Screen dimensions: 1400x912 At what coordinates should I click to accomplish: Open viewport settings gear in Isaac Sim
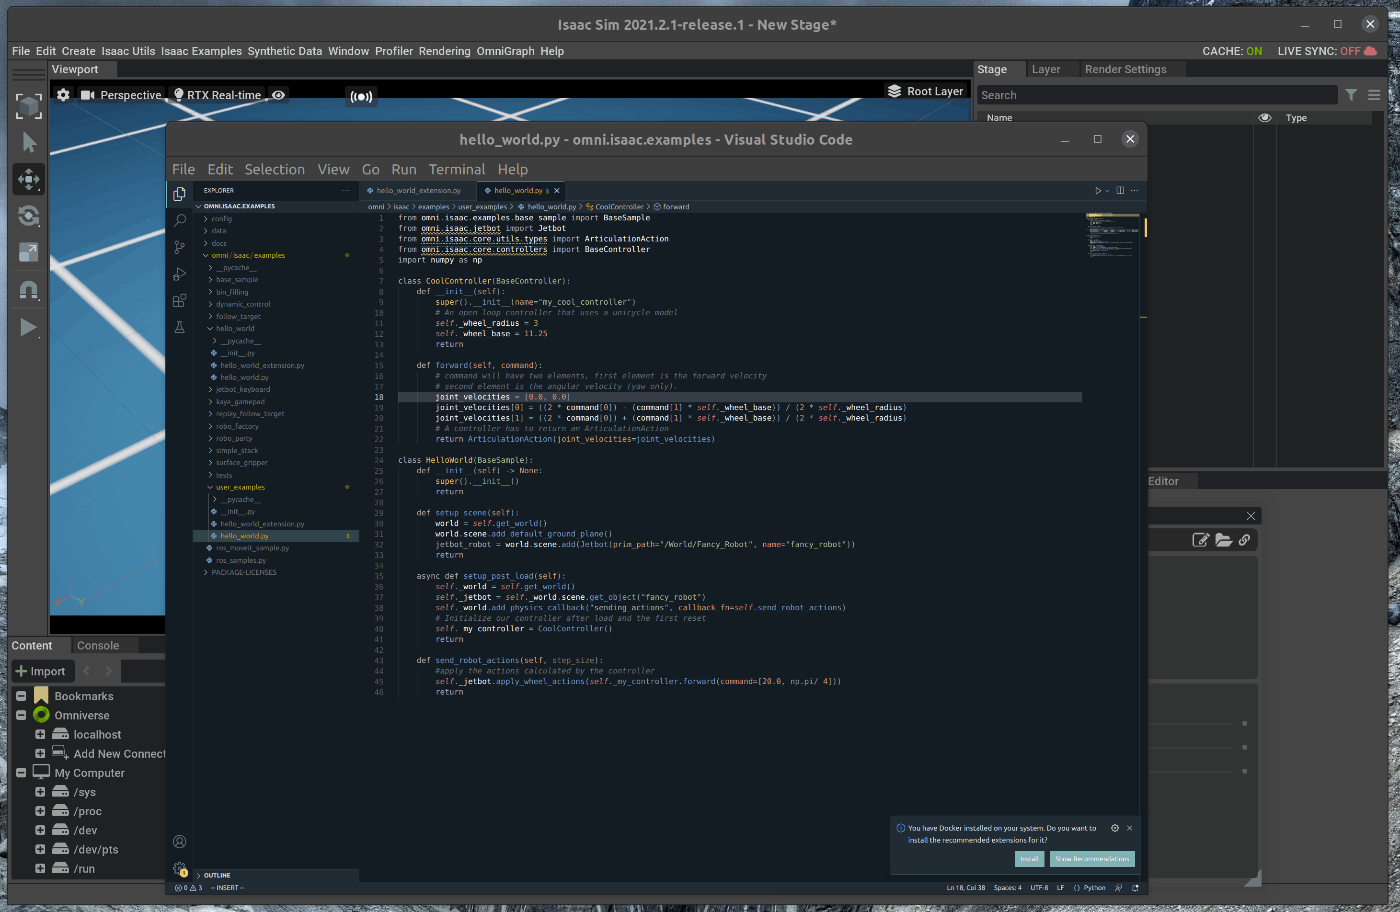pos(63,95)
